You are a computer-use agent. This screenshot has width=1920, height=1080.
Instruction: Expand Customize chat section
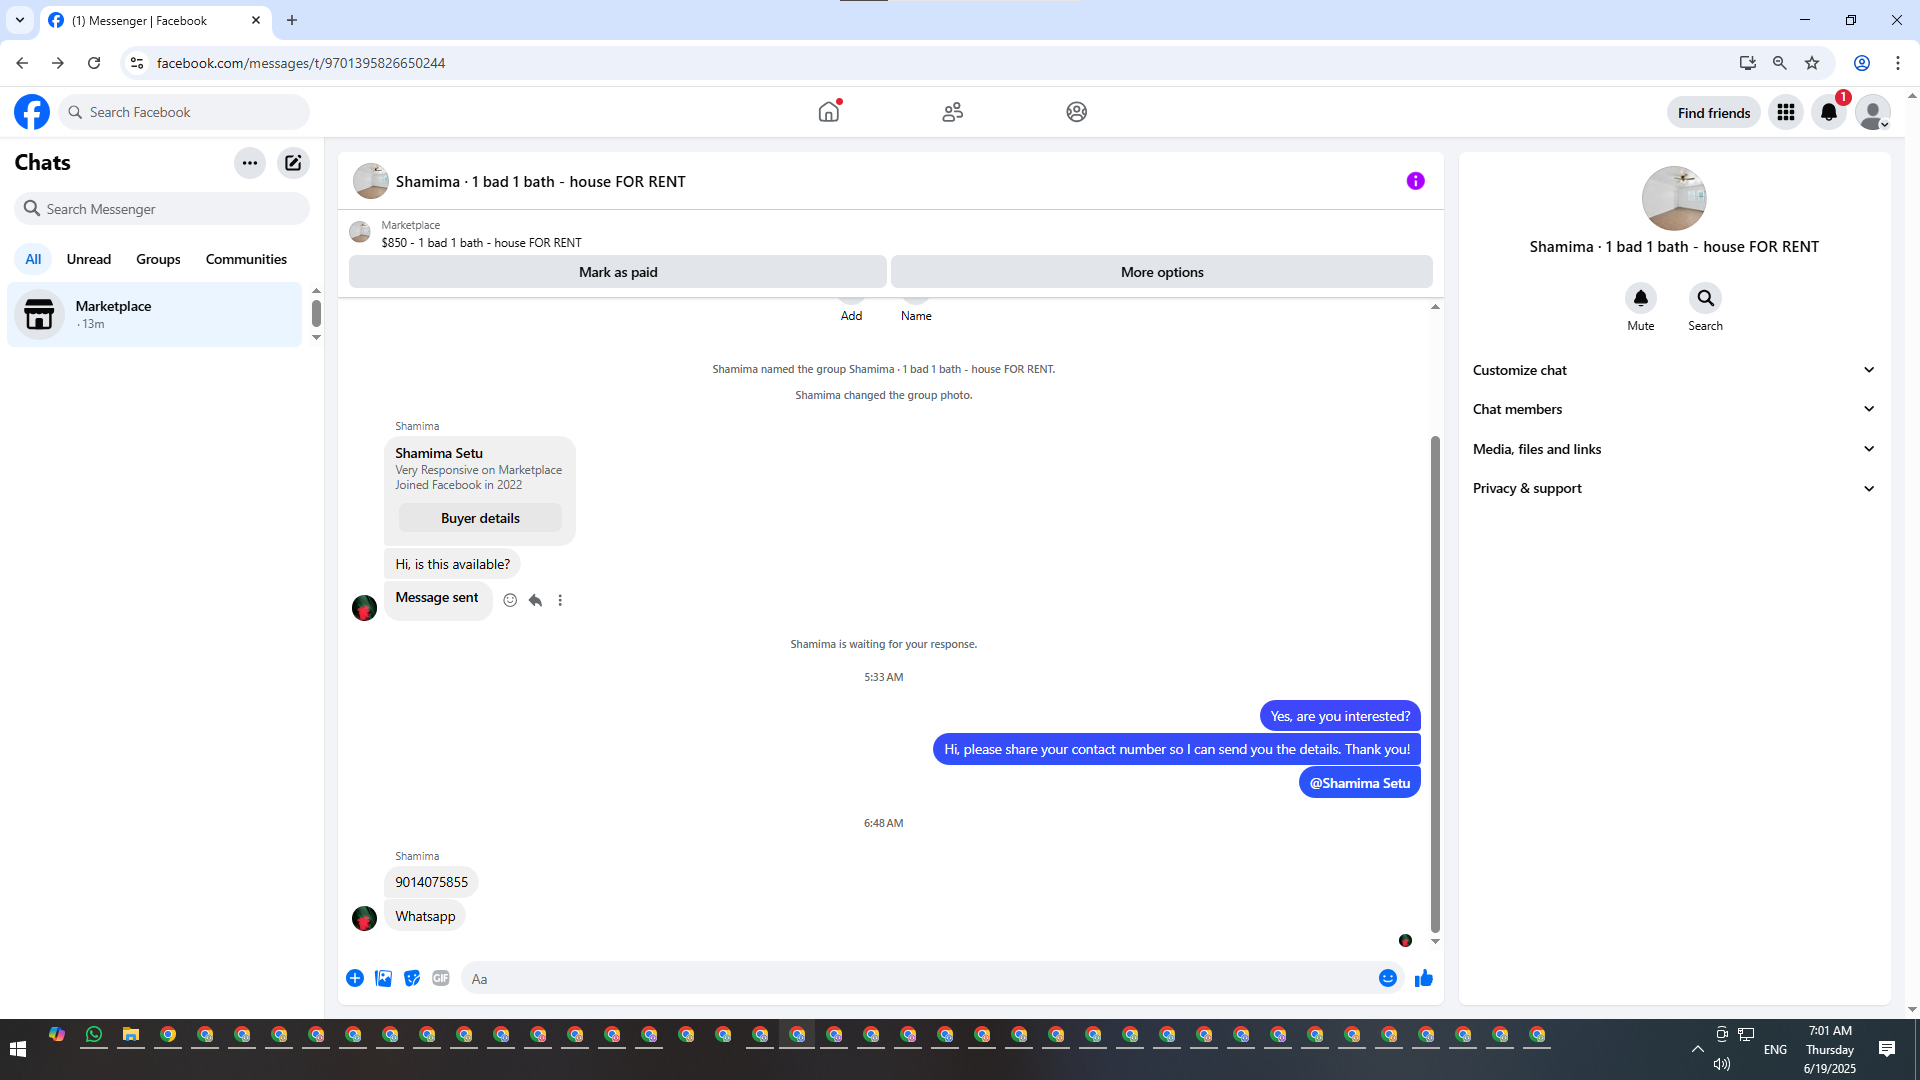coord(1674,370)
